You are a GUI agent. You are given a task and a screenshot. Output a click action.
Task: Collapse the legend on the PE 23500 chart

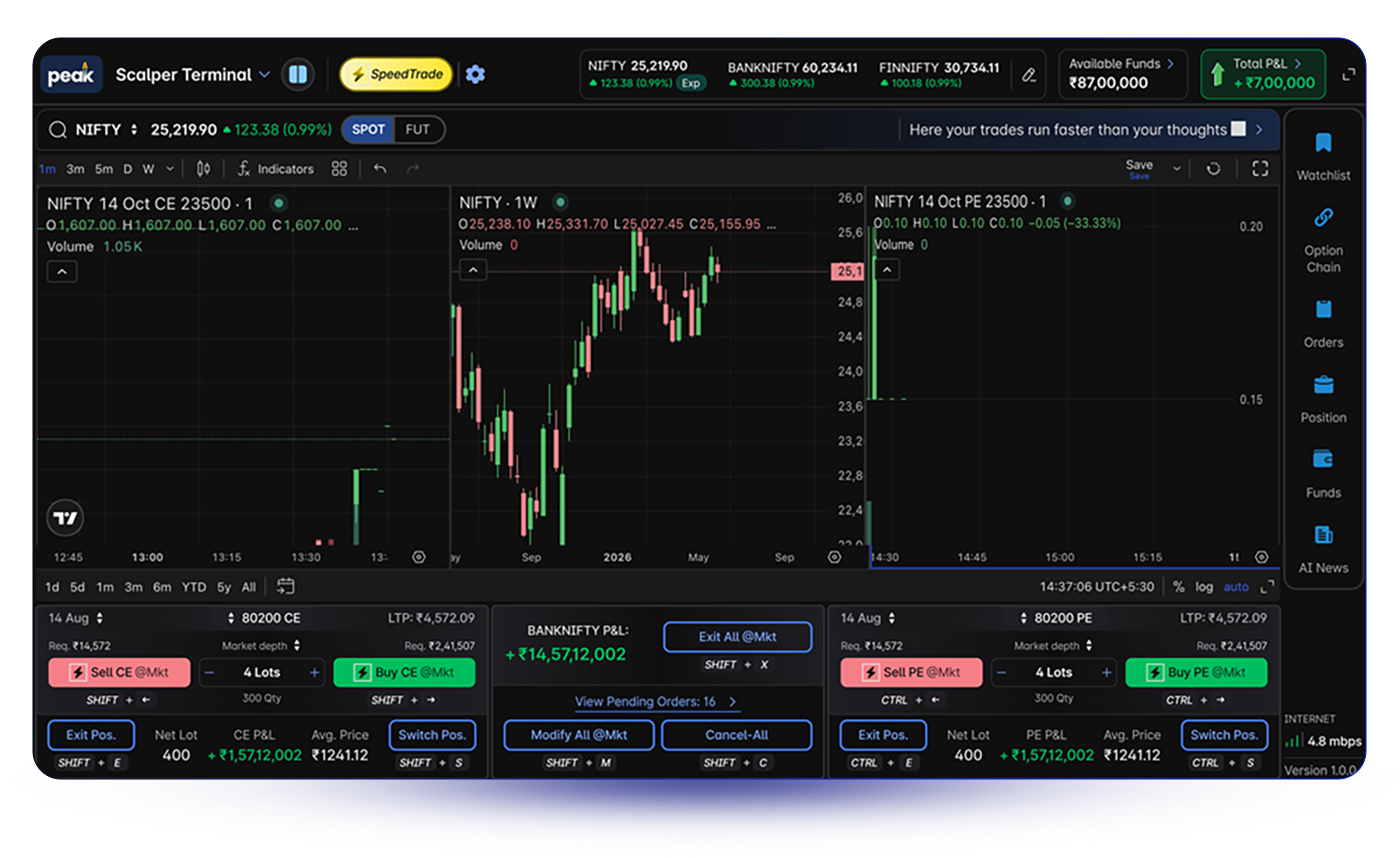pyautogui.click(x=887, y=269)
